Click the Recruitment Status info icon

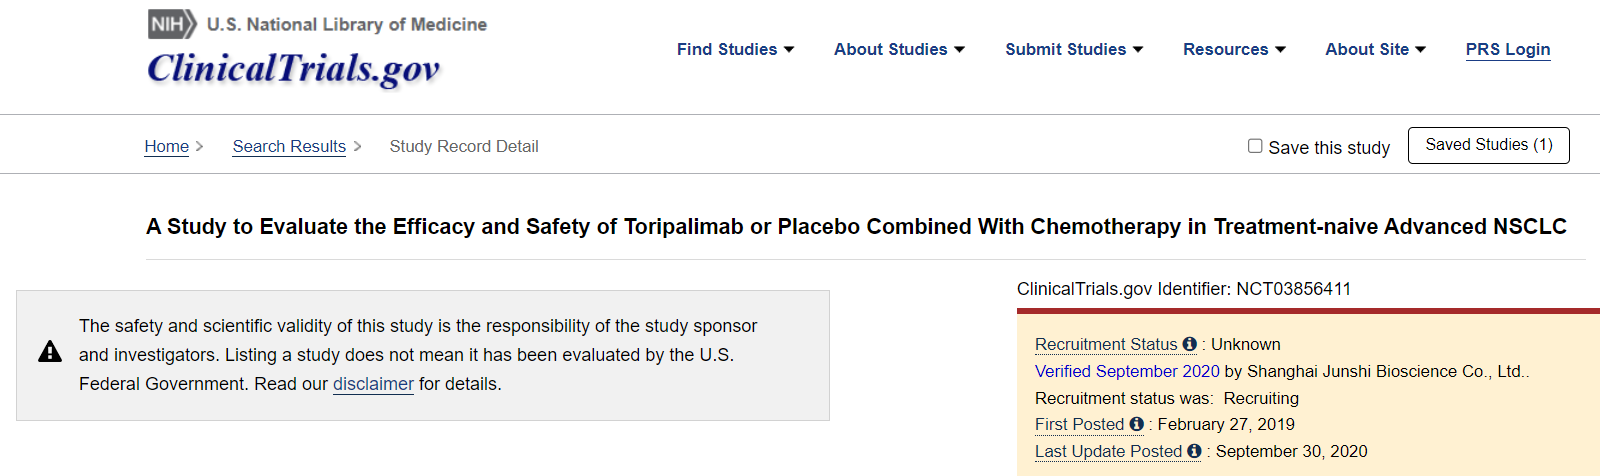tap(1189, 344)
